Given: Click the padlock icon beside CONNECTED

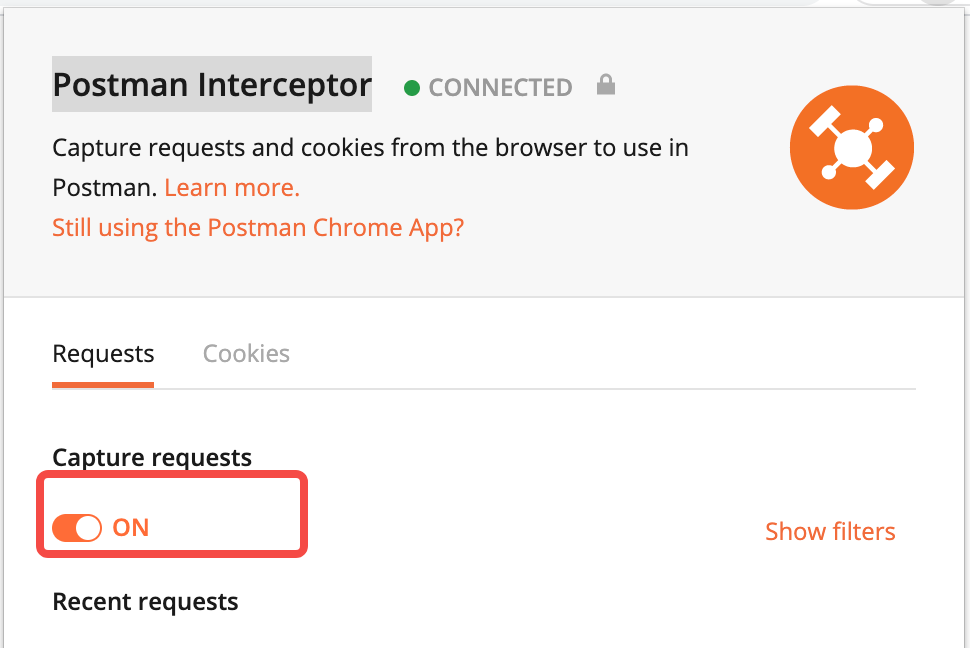Looking at the screenshot, I should tap(605, 86).
